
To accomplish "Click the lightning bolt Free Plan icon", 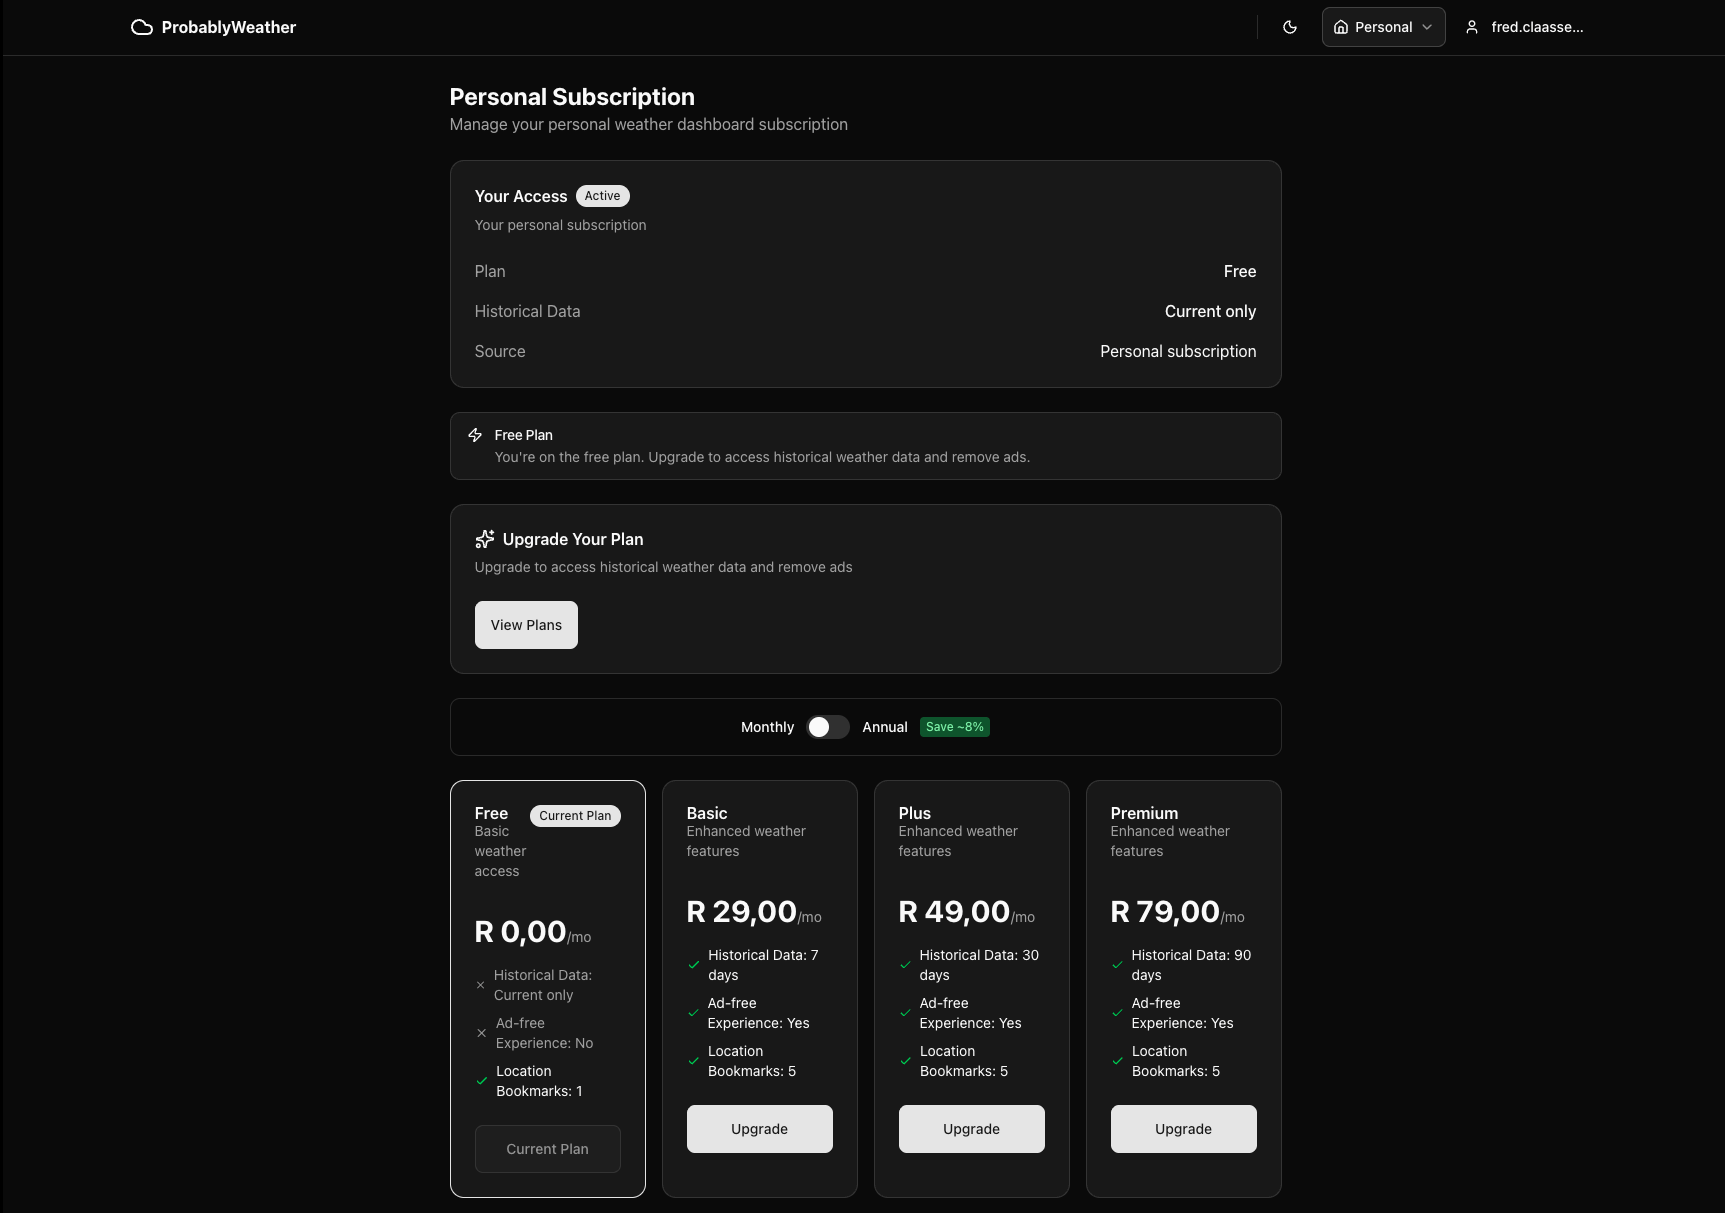I will (x=476, y=435).
